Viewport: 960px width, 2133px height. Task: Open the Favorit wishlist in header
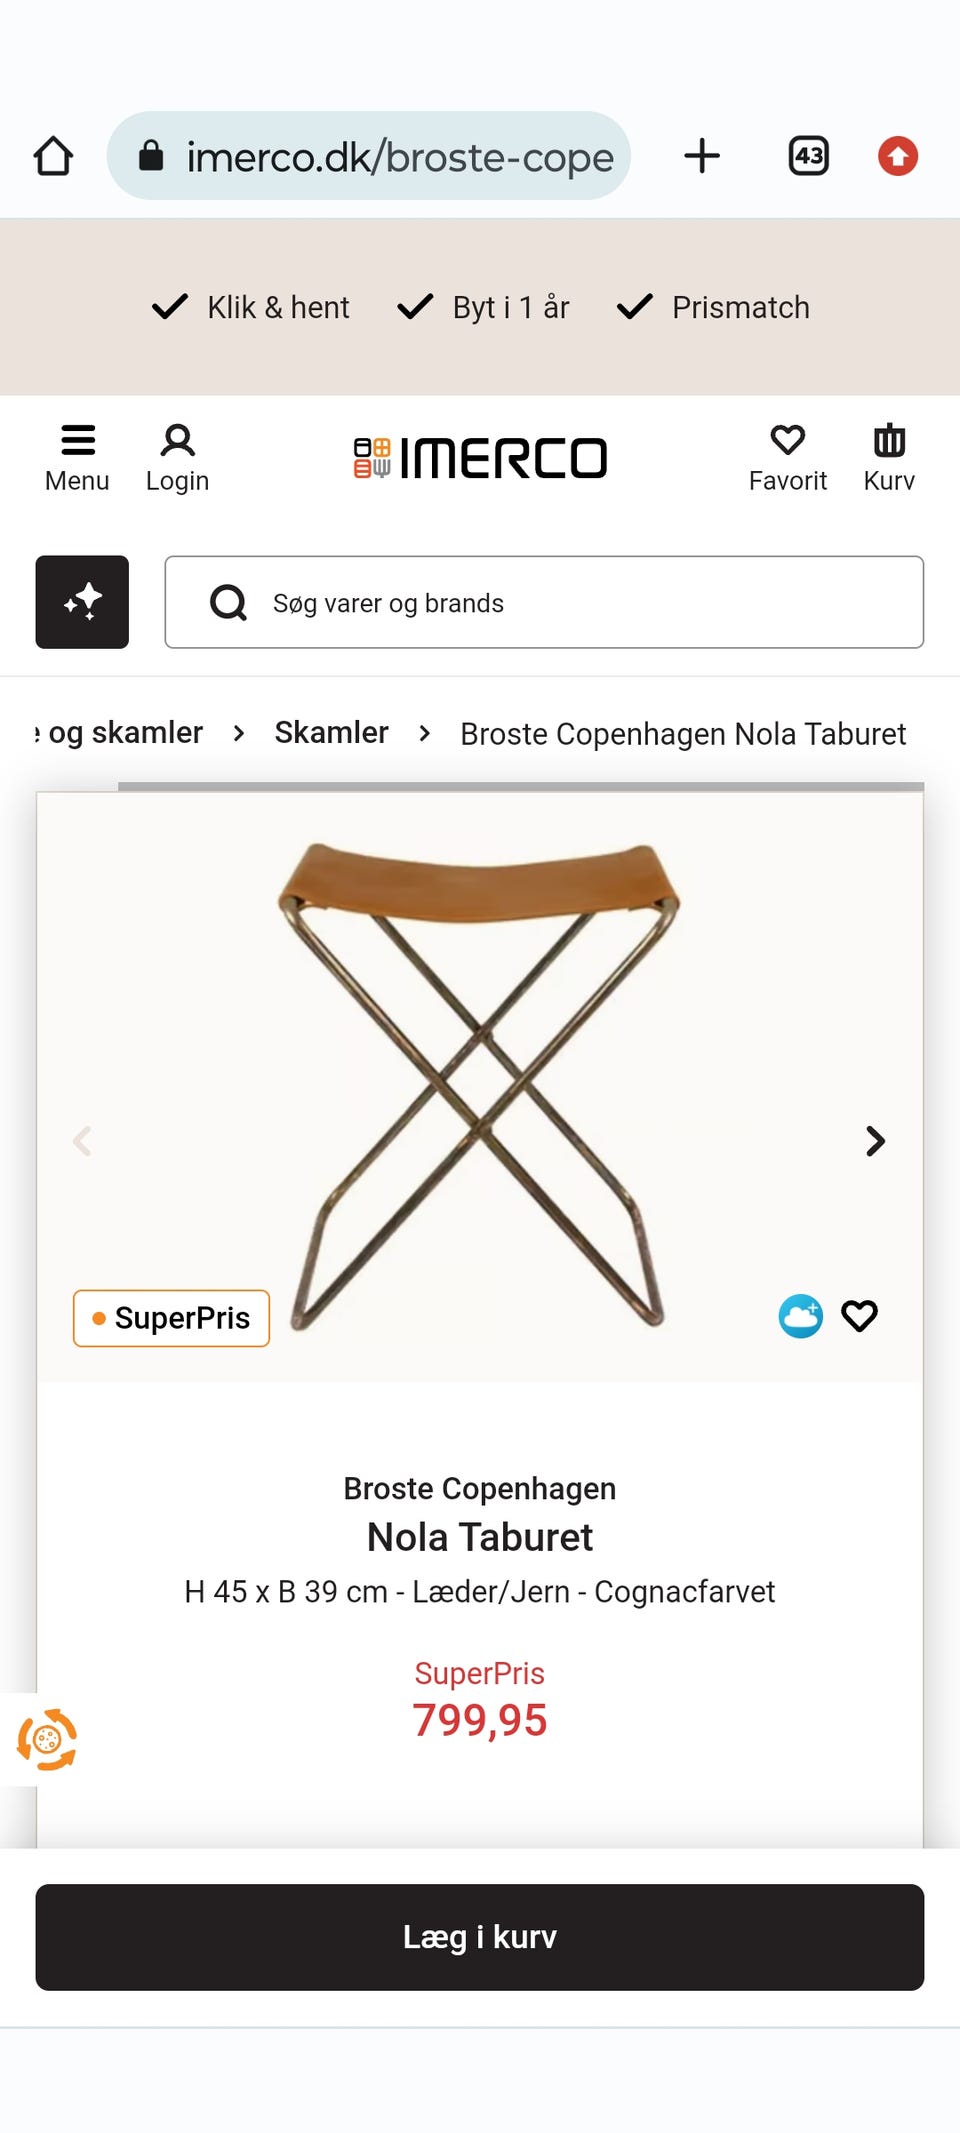[787, 458]
